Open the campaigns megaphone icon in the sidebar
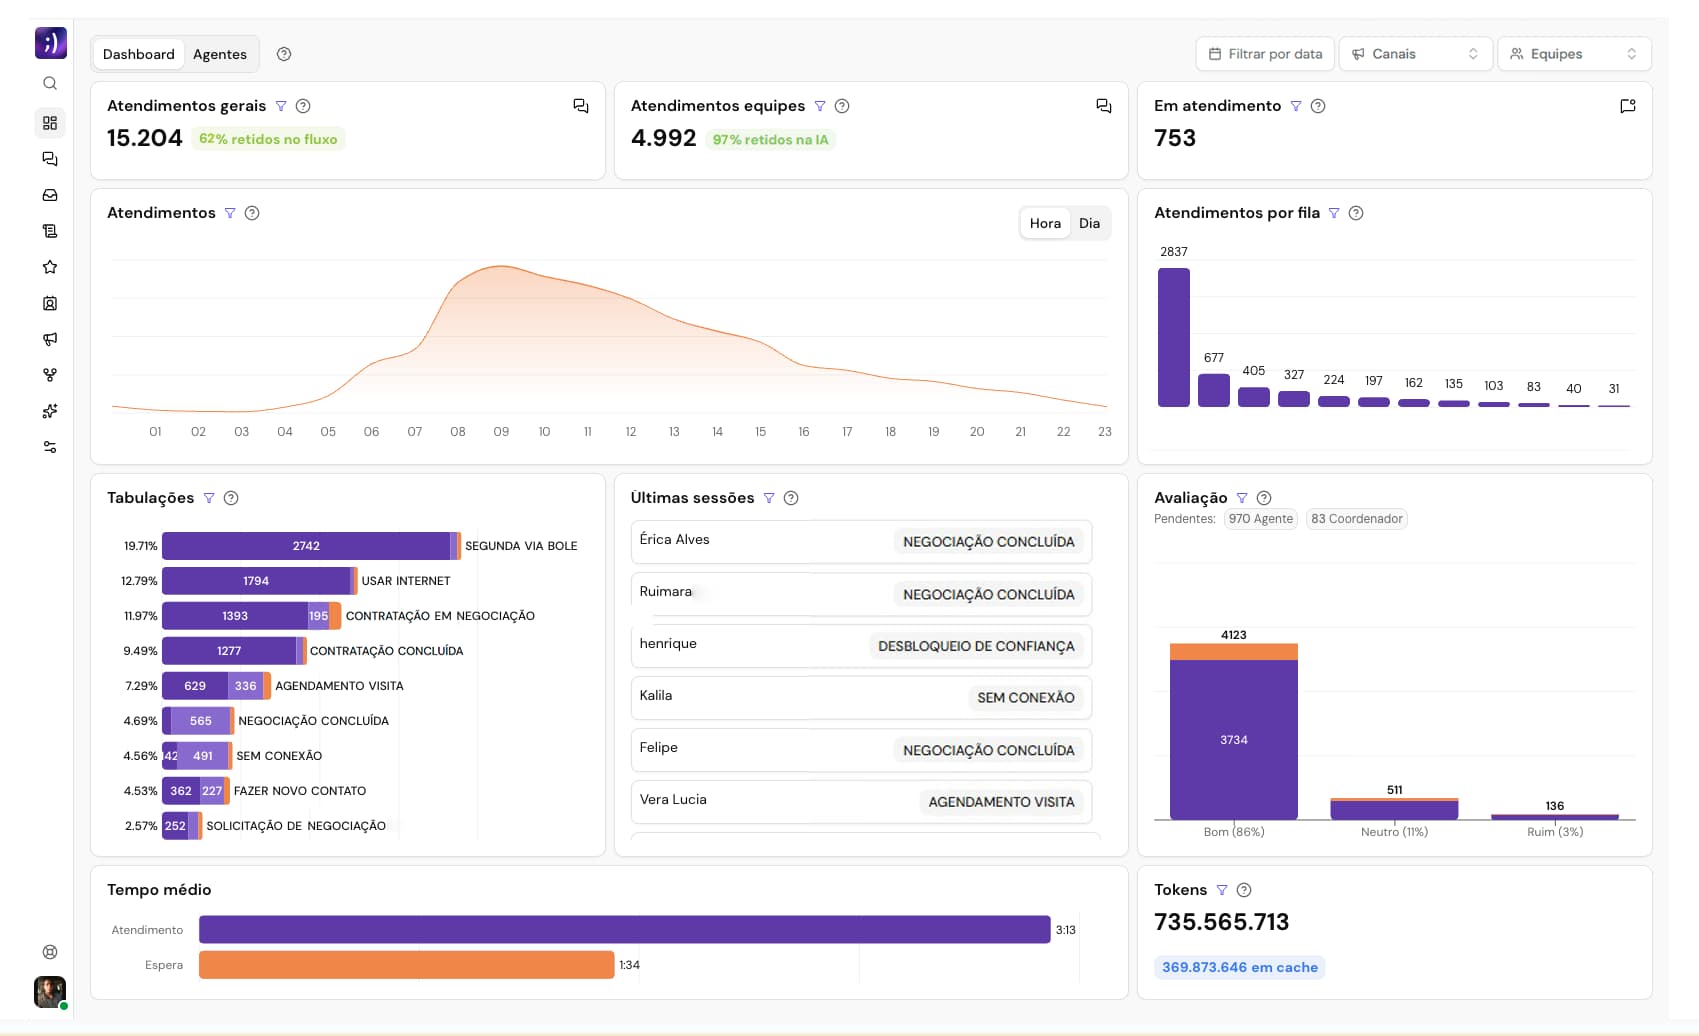Image resolution: width=1699 pixels, height=1036 pixels. pos(50,339)
